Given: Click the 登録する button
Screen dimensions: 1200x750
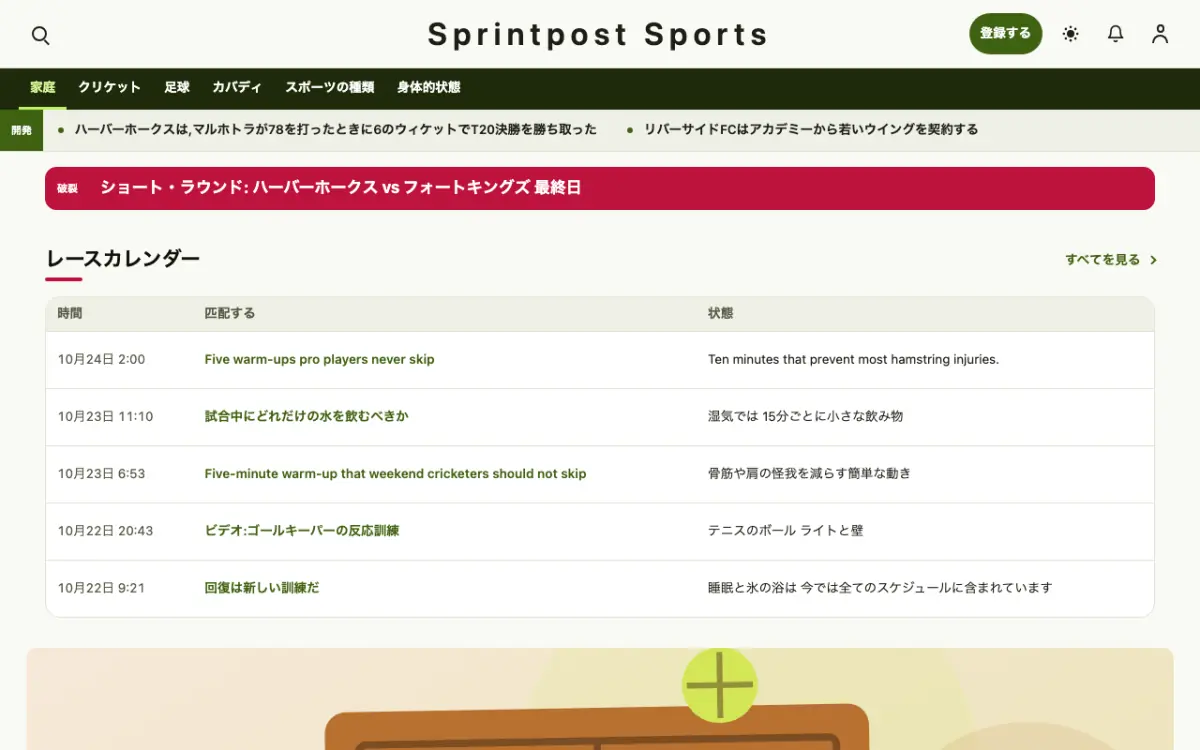Looking at the screenshot, I should tap(1006, 33).
